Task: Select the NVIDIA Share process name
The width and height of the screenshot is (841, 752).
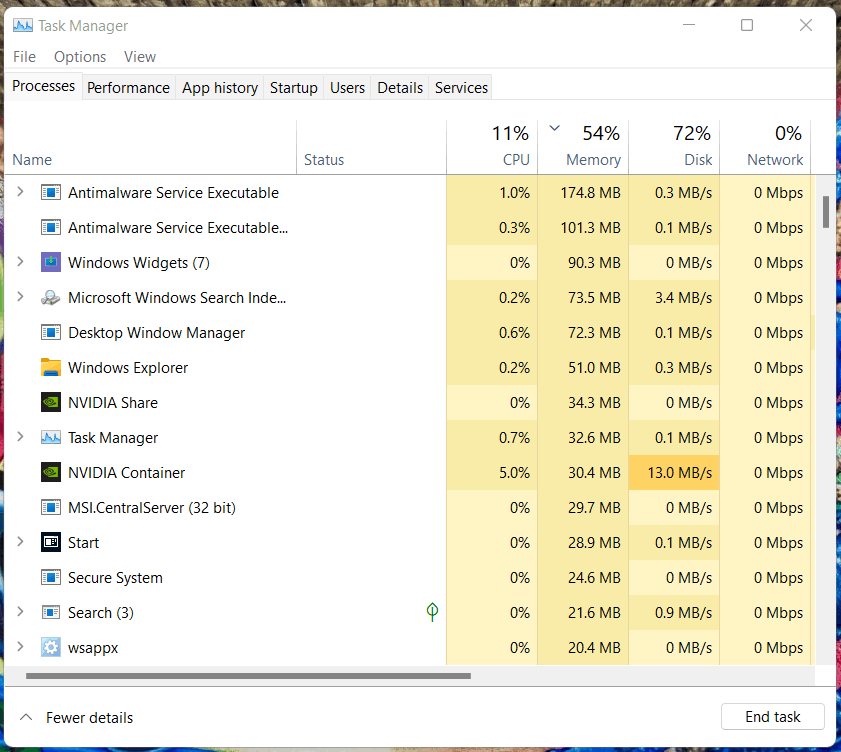Action: click(113, 403)
